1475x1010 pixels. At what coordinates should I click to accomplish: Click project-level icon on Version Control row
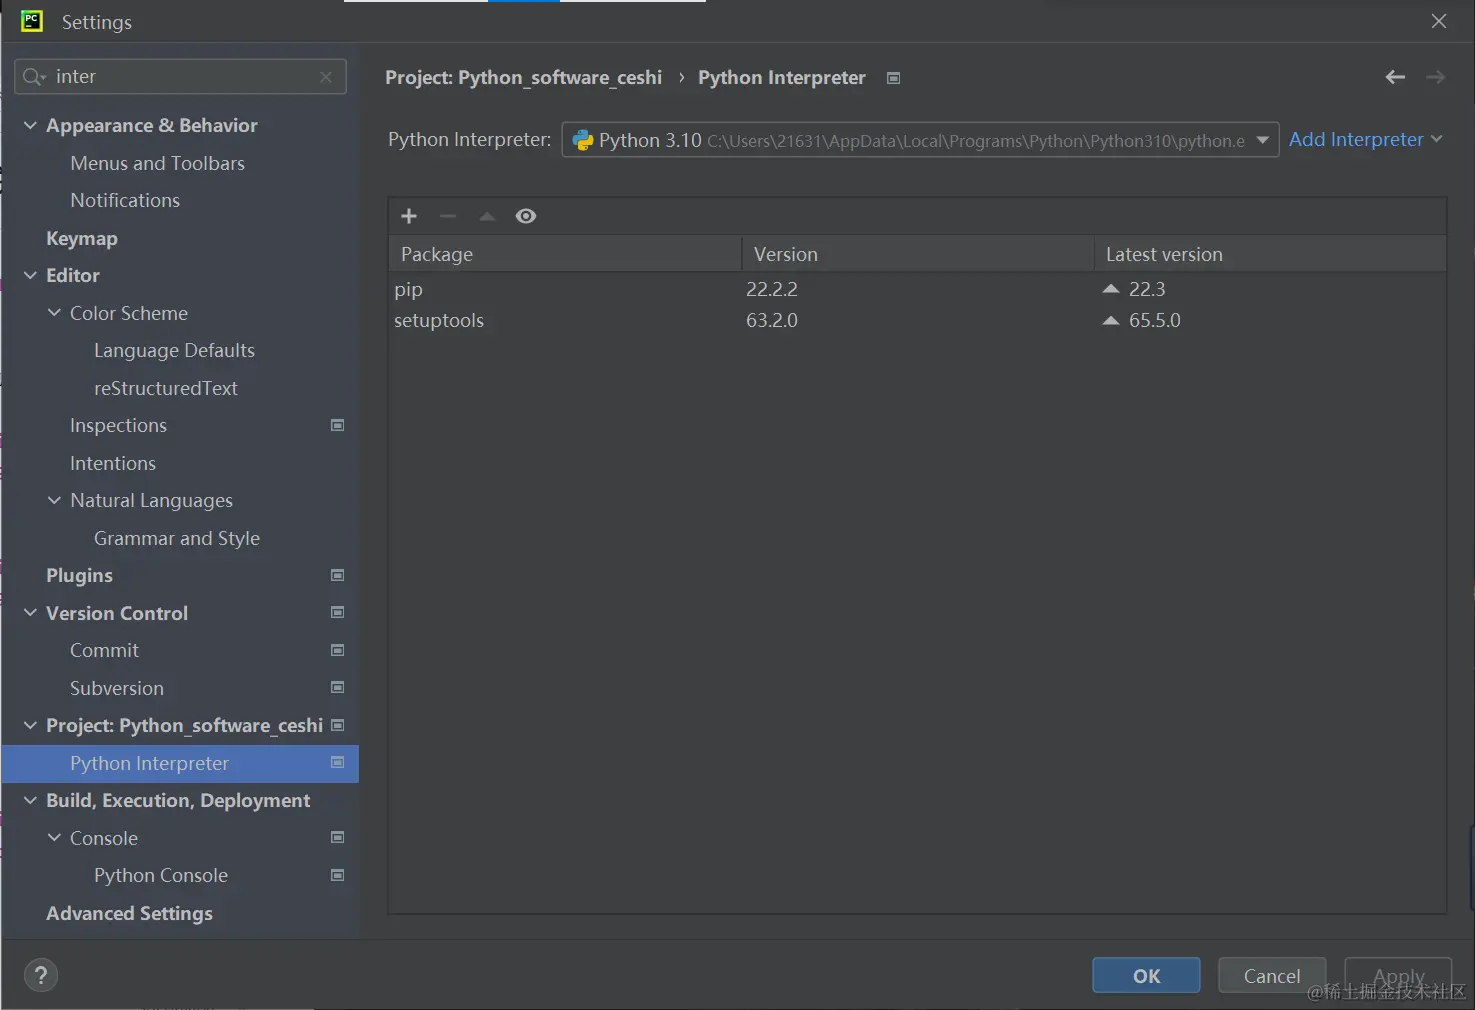pos(337,612)
